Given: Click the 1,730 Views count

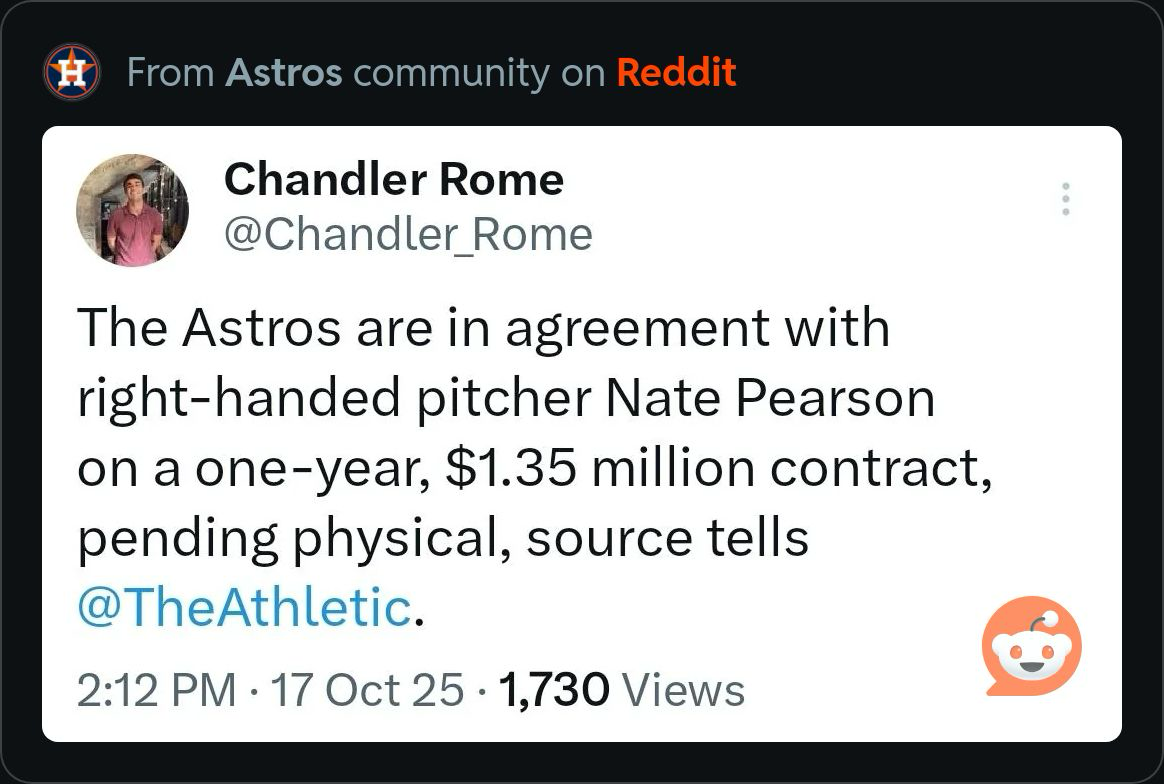Looking at the screenshot, I should click(x=620, y=690).
